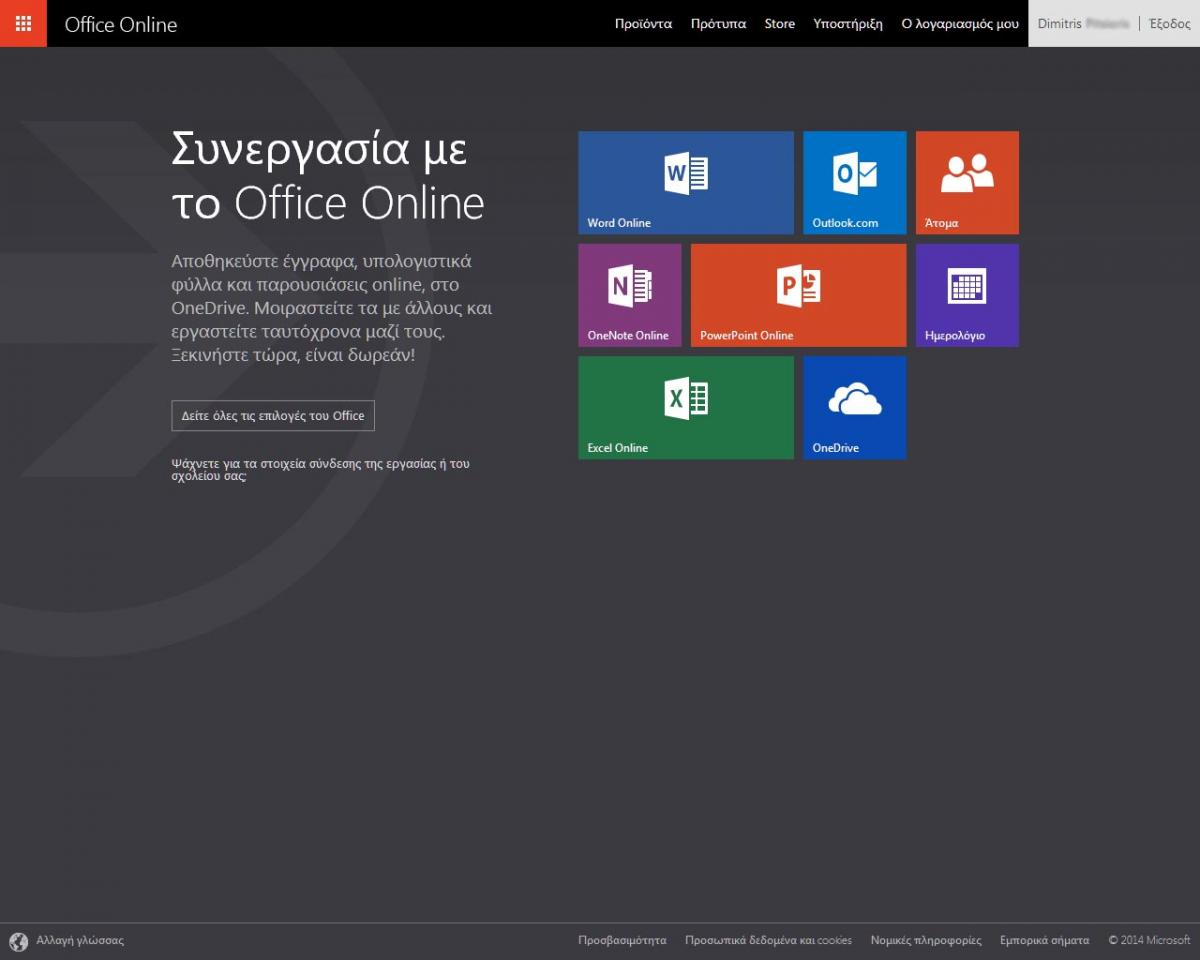This screenshot has width=1200, height=960.
Task: Open Προσωπικά δεδομένα και cookies link
Action: 768,941
